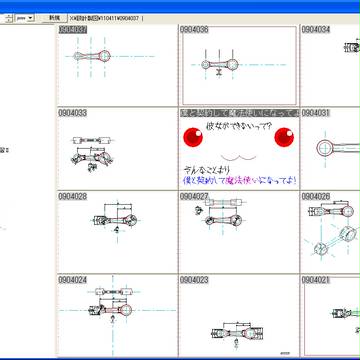Click the label text 0904024

[73, 280]
